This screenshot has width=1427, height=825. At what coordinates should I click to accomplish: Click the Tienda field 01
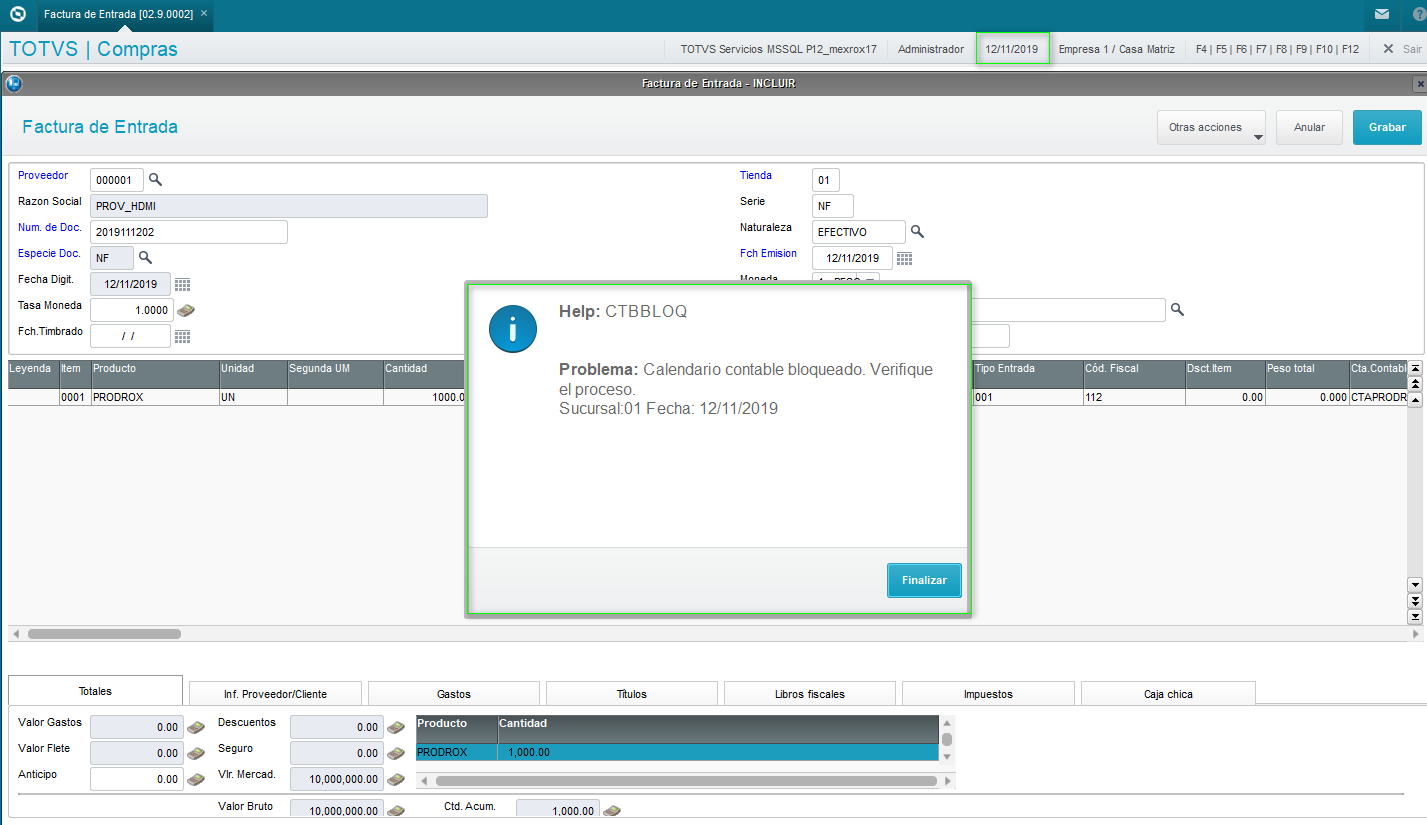[x=825, y=180]
